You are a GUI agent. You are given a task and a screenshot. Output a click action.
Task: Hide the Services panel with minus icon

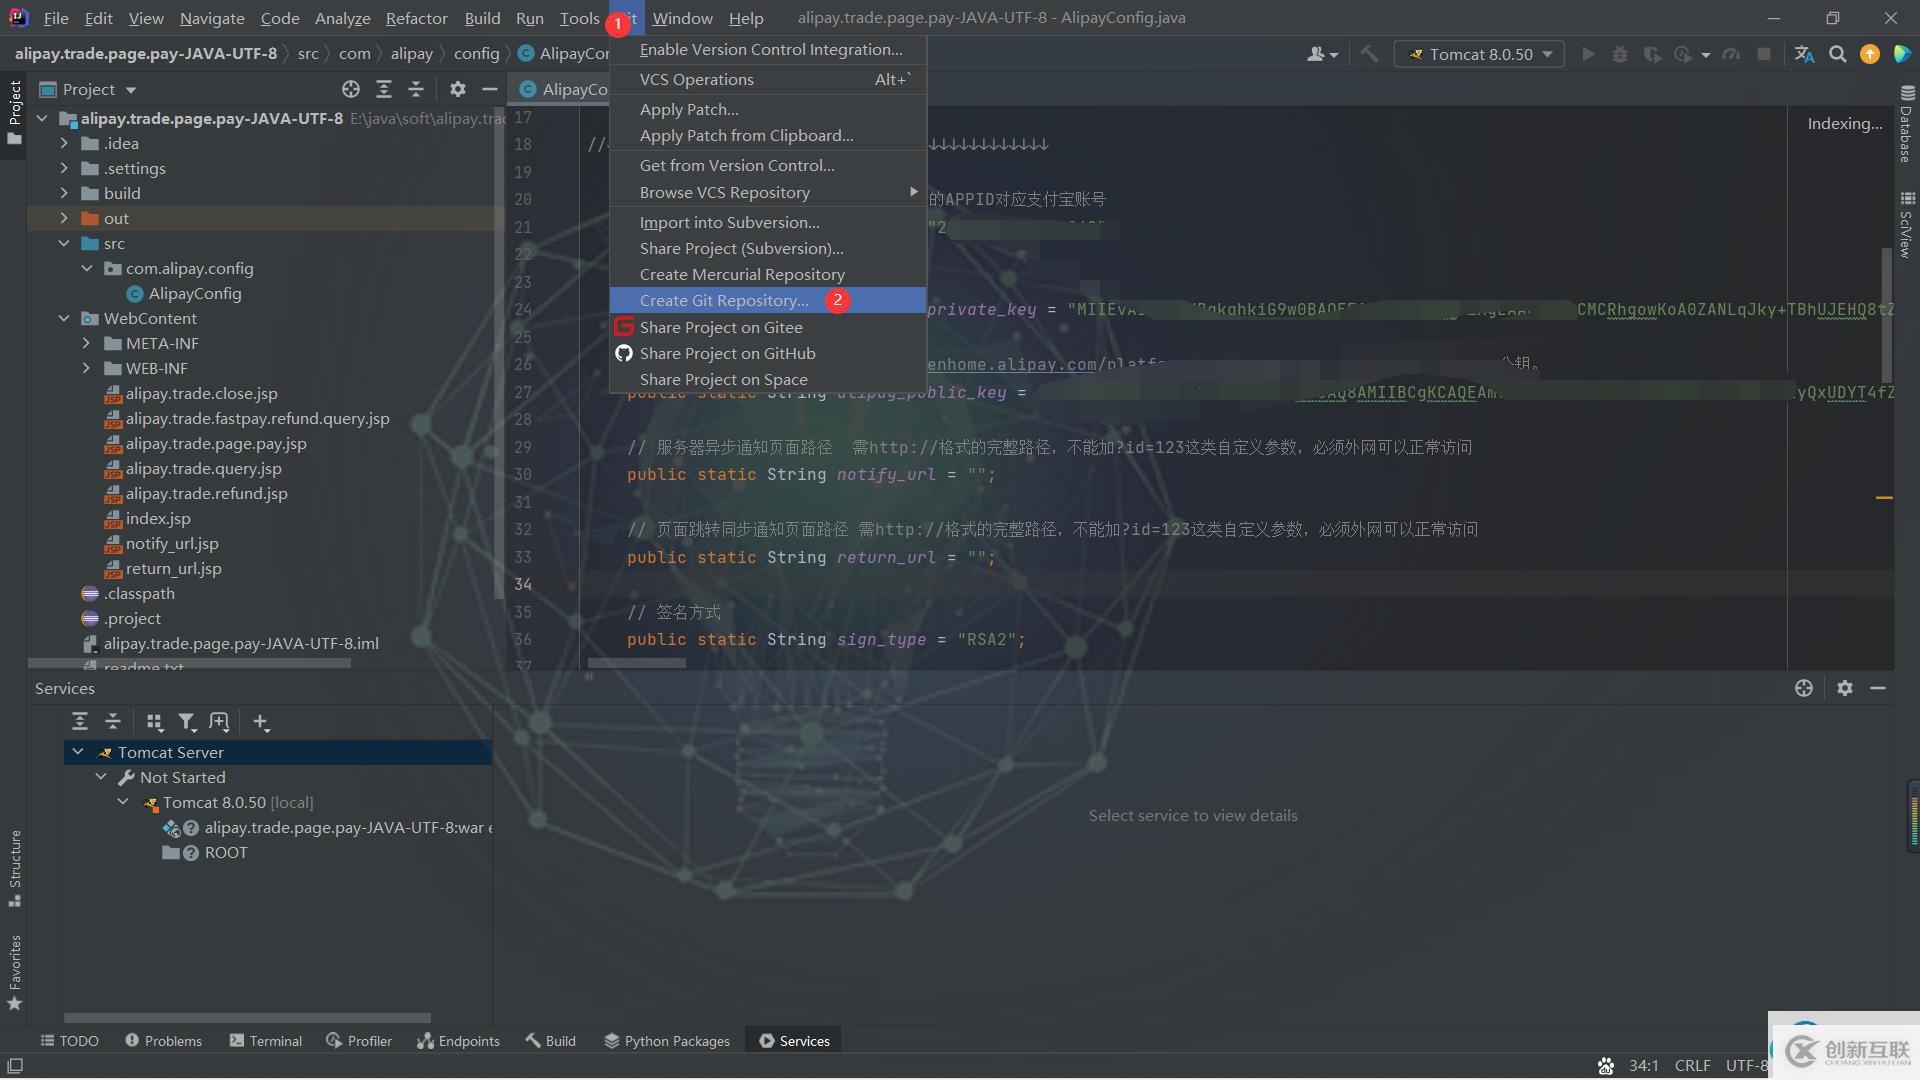(1878, 688)
